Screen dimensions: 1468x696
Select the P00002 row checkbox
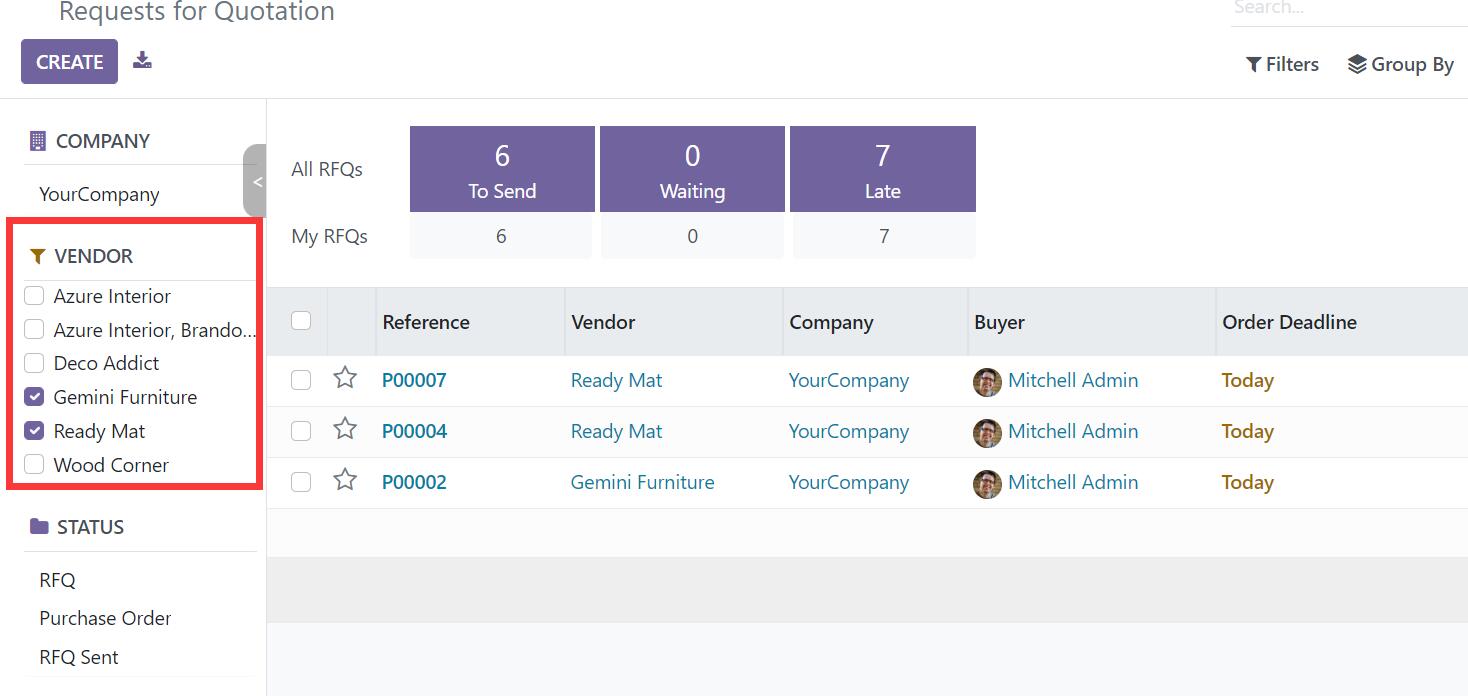tap(301, 482)
